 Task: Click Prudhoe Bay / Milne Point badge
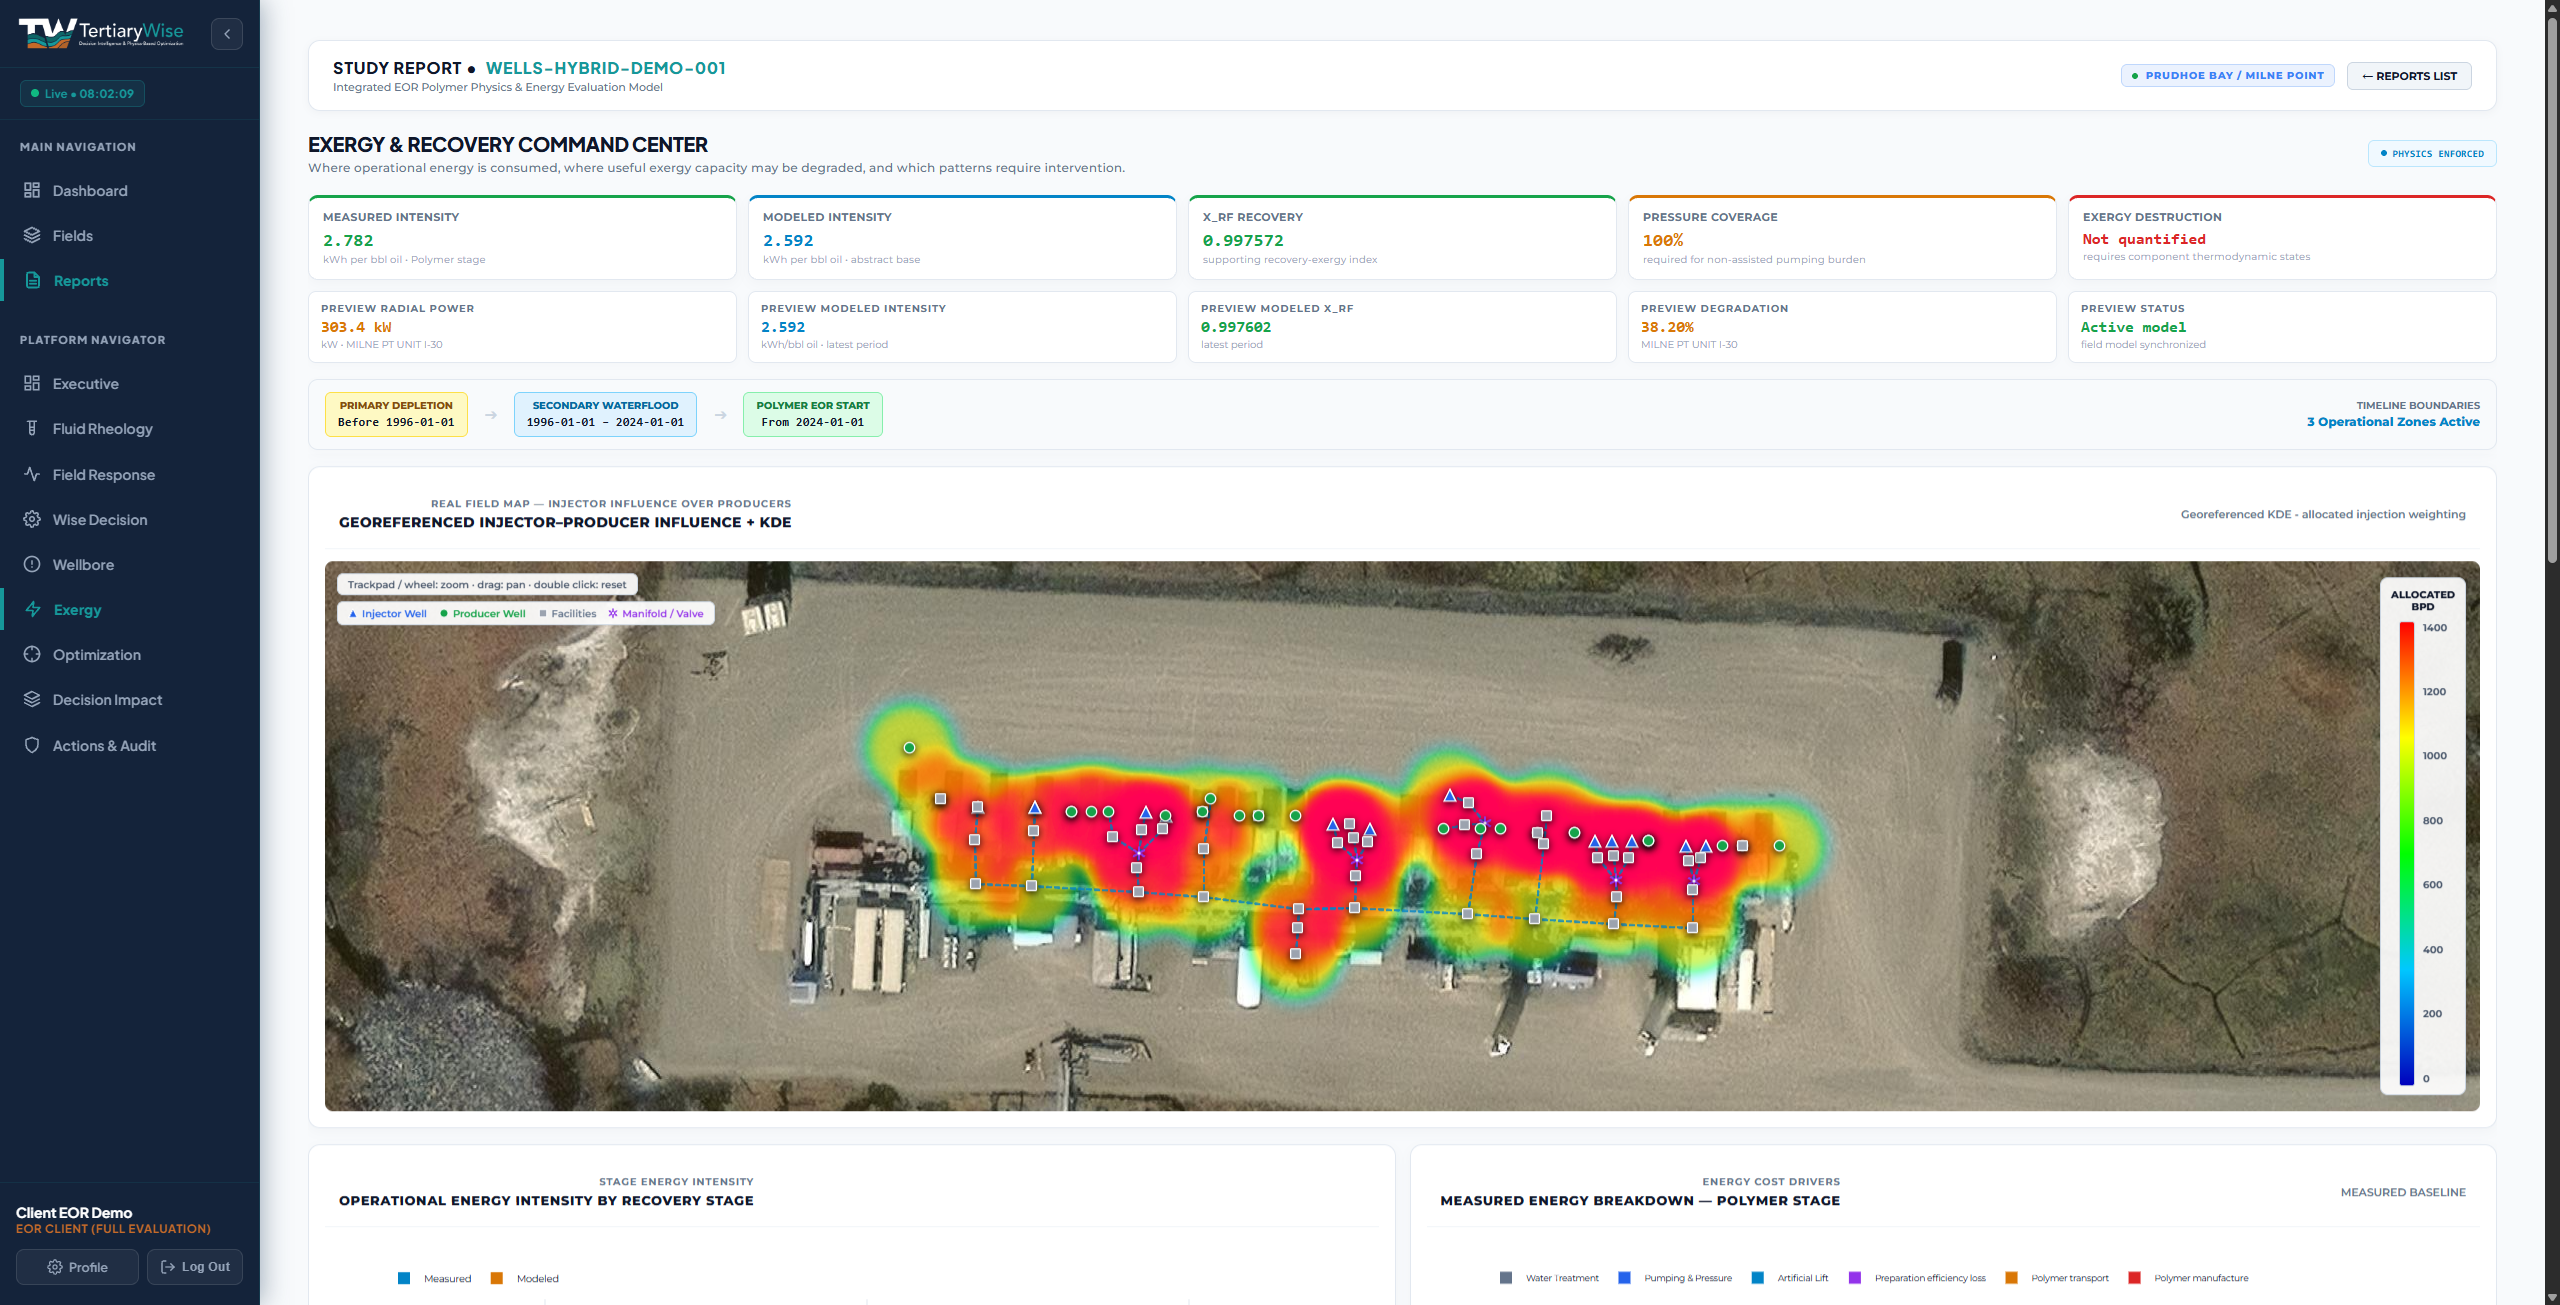pos(2227,75)
